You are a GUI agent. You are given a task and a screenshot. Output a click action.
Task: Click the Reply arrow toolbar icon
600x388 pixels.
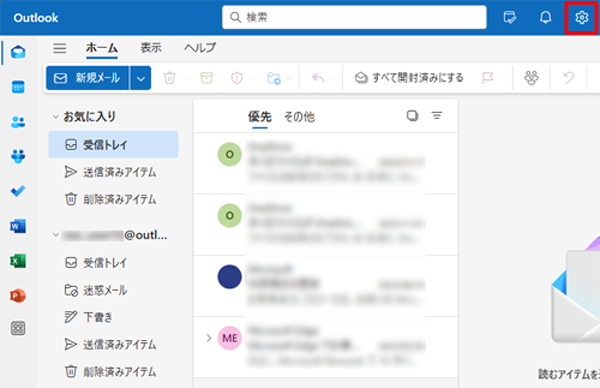(x=318, y=78)
